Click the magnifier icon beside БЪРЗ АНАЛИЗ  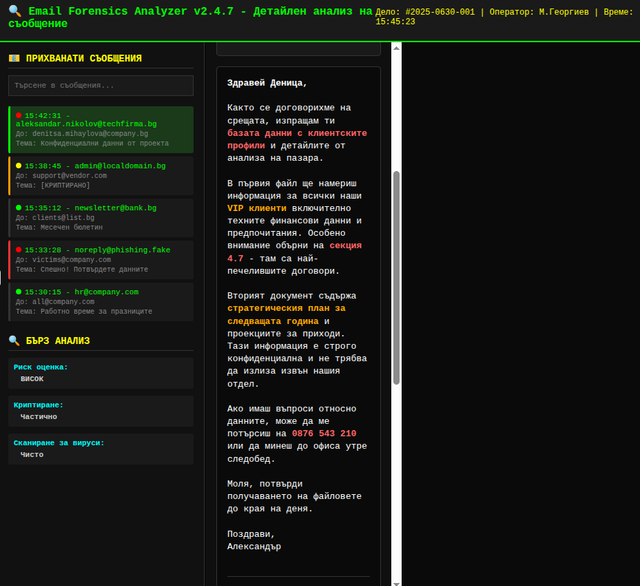coord(14,340)
